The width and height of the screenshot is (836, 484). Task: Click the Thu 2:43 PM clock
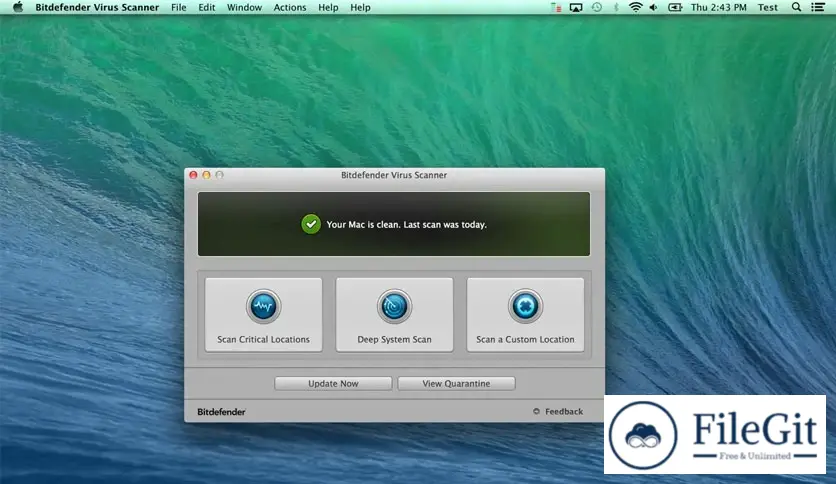(719, 7)
